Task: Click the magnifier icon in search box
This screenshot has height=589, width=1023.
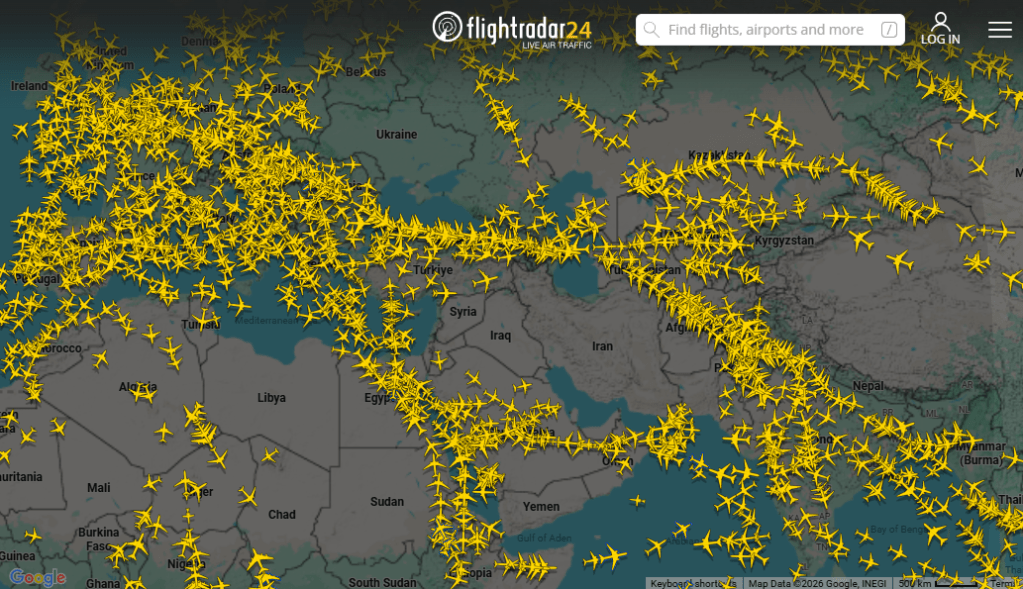Action: (x=652, y=30)
